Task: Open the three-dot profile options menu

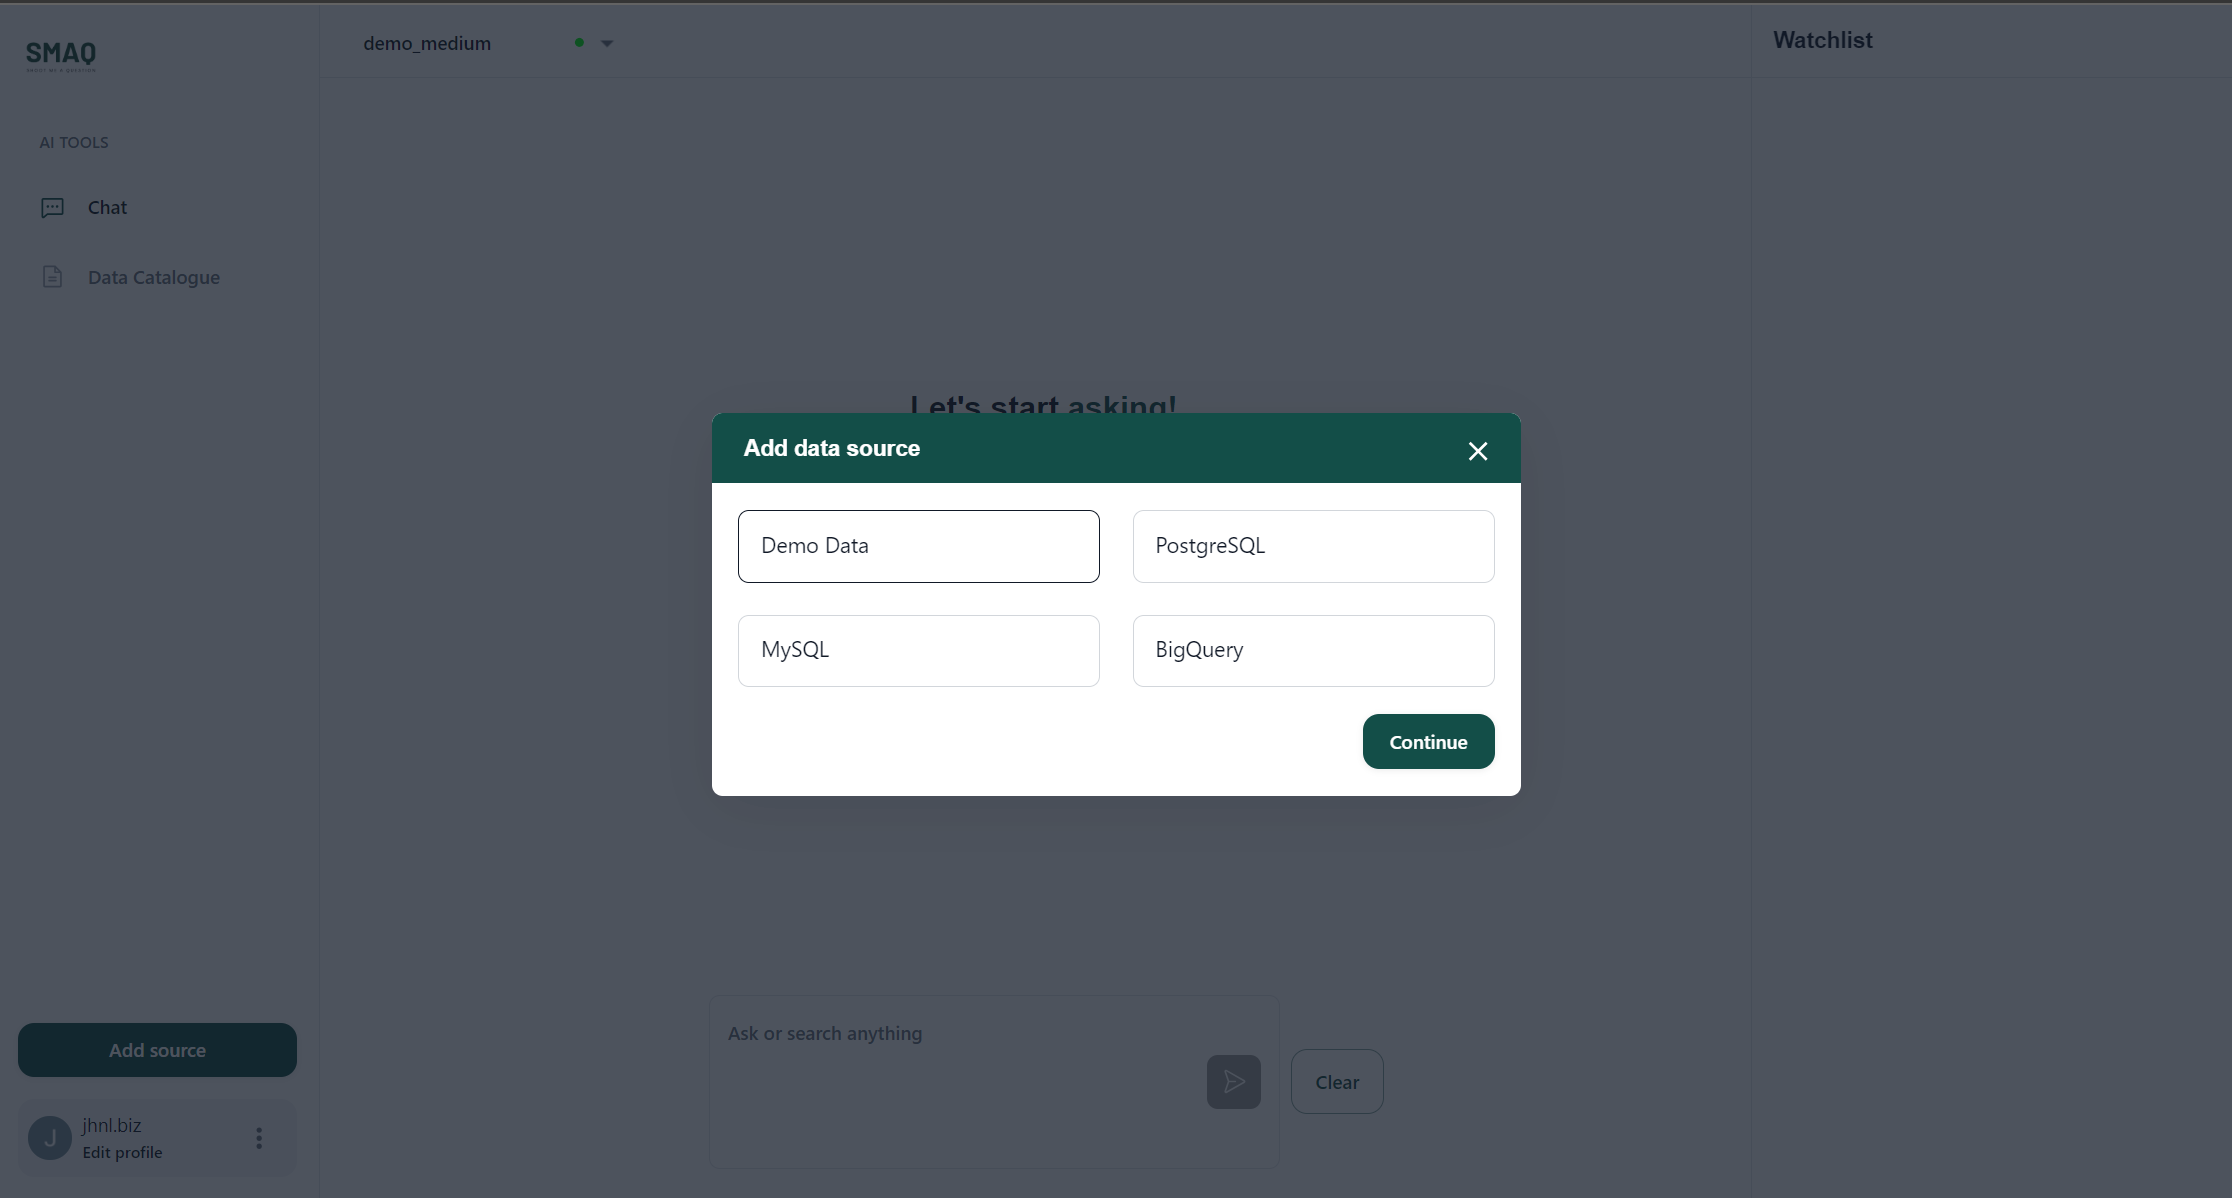Action: pos(259,1138)
